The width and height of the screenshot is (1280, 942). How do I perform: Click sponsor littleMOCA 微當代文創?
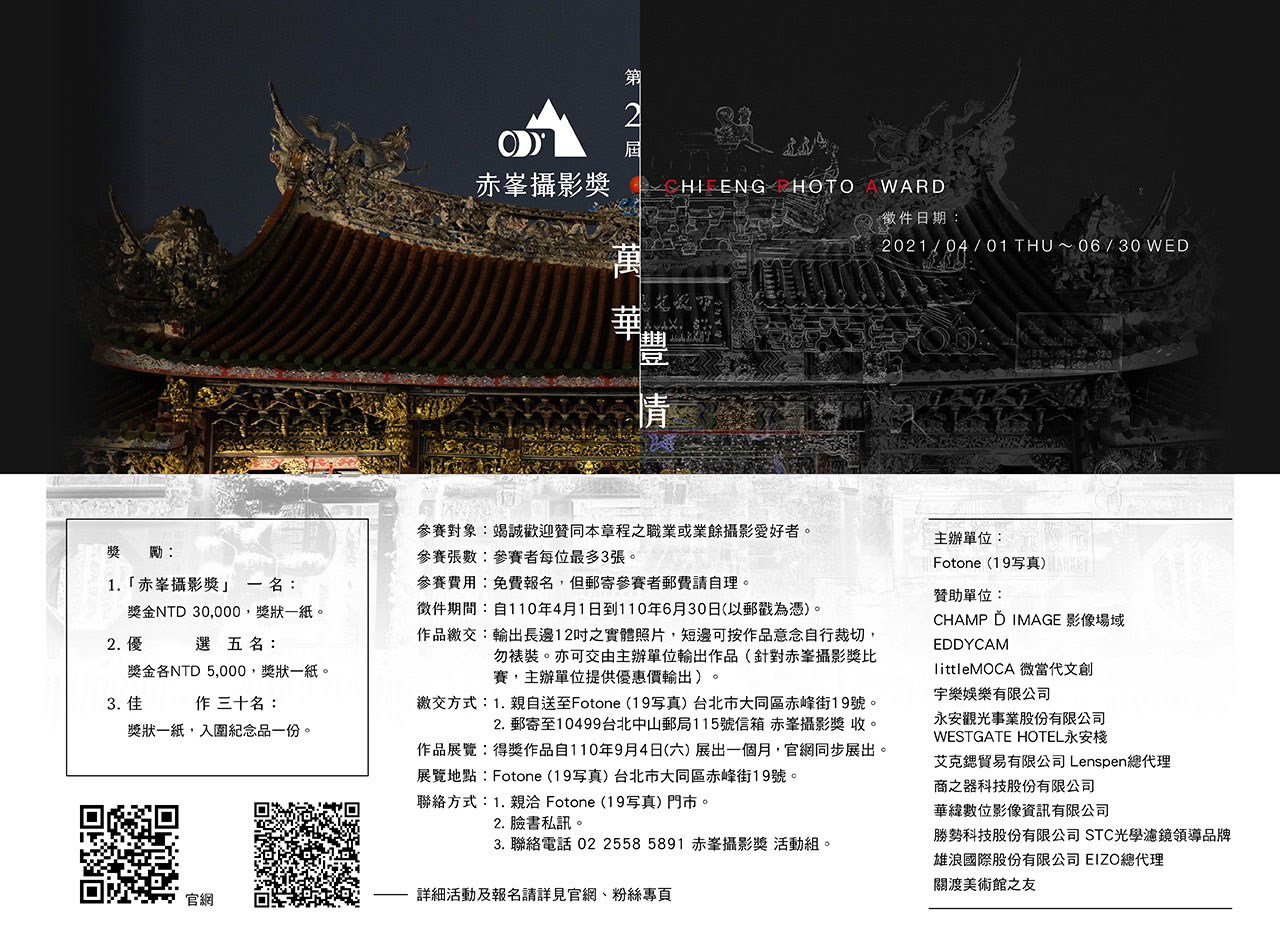pos(1013,669)
